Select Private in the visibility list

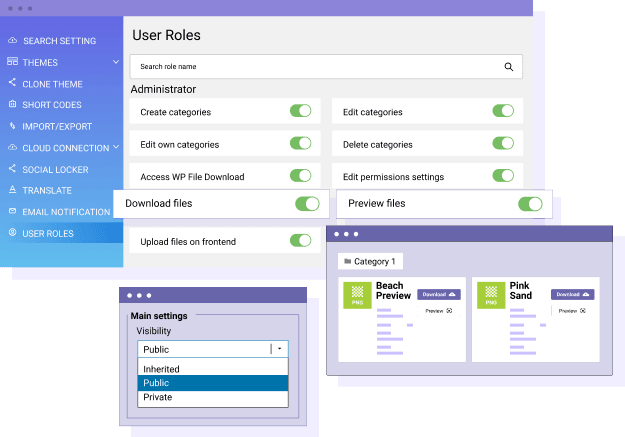click(x=158, y=397)
